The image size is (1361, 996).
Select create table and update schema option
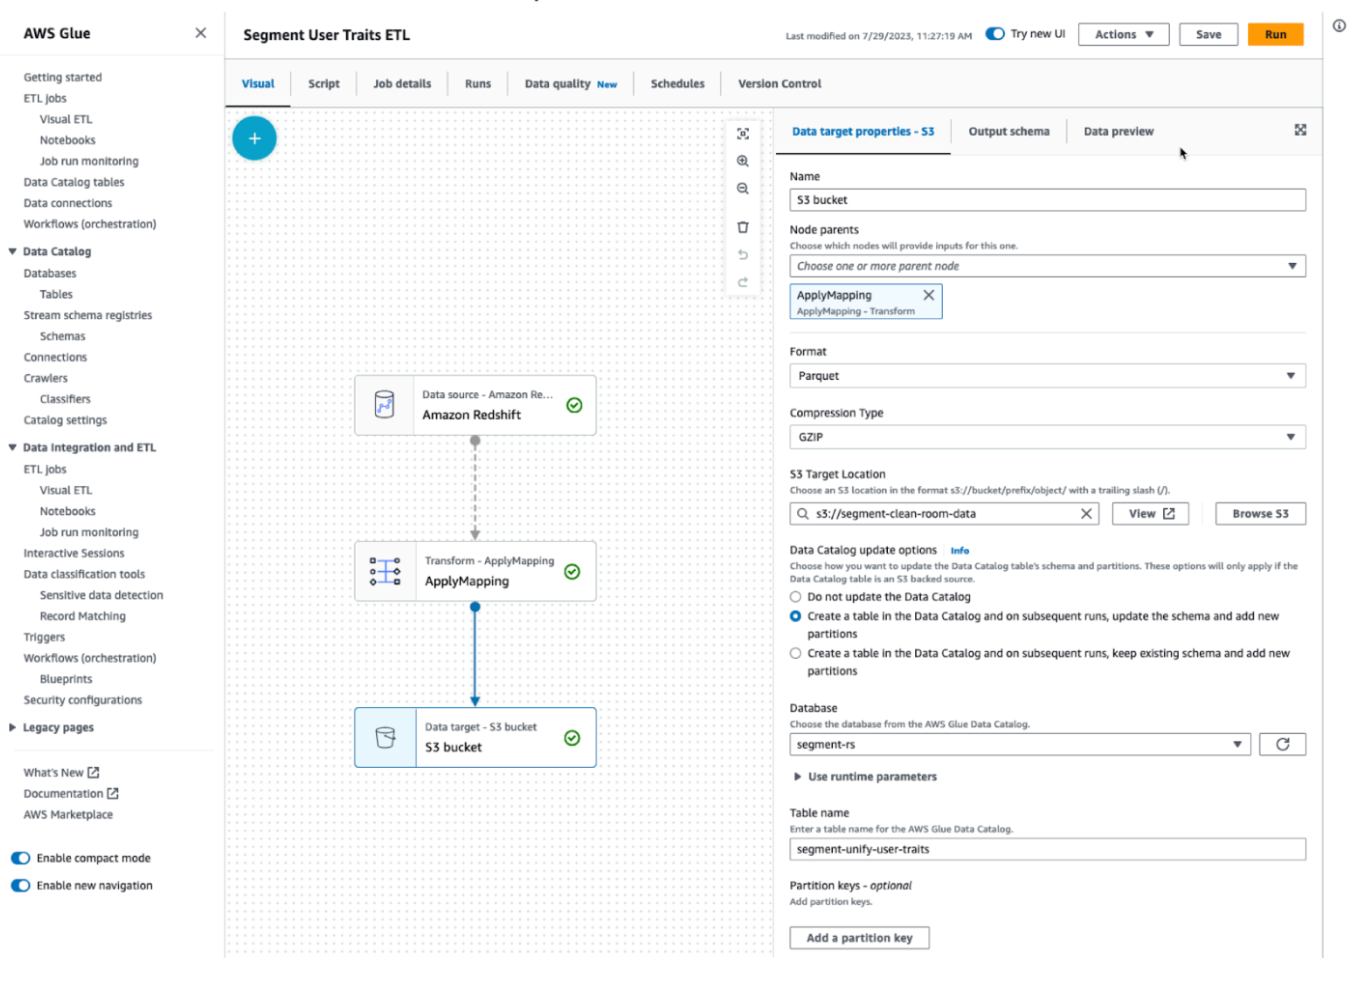click(x=796, y=616)
